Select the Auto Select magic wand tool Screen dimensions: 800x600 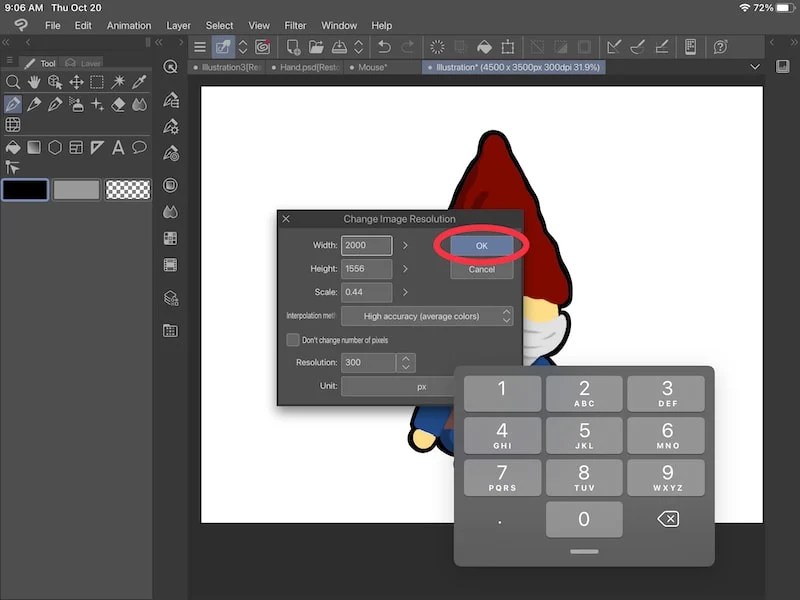120,82
